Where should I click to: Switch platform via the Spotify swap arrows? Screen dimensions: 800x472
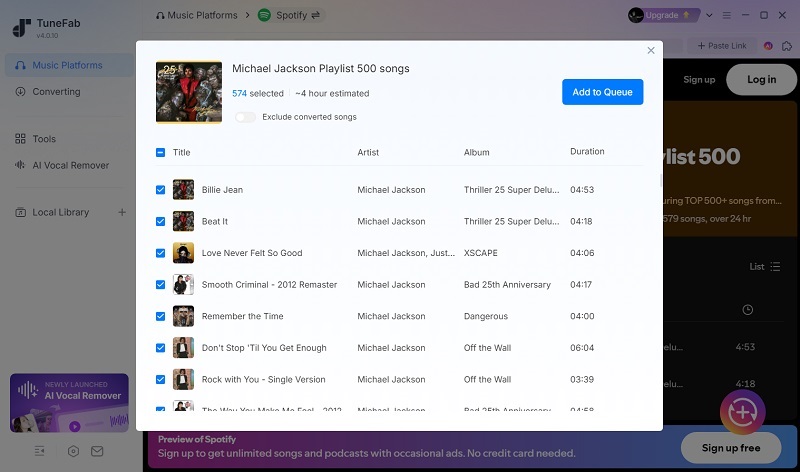tap(316, 15)
